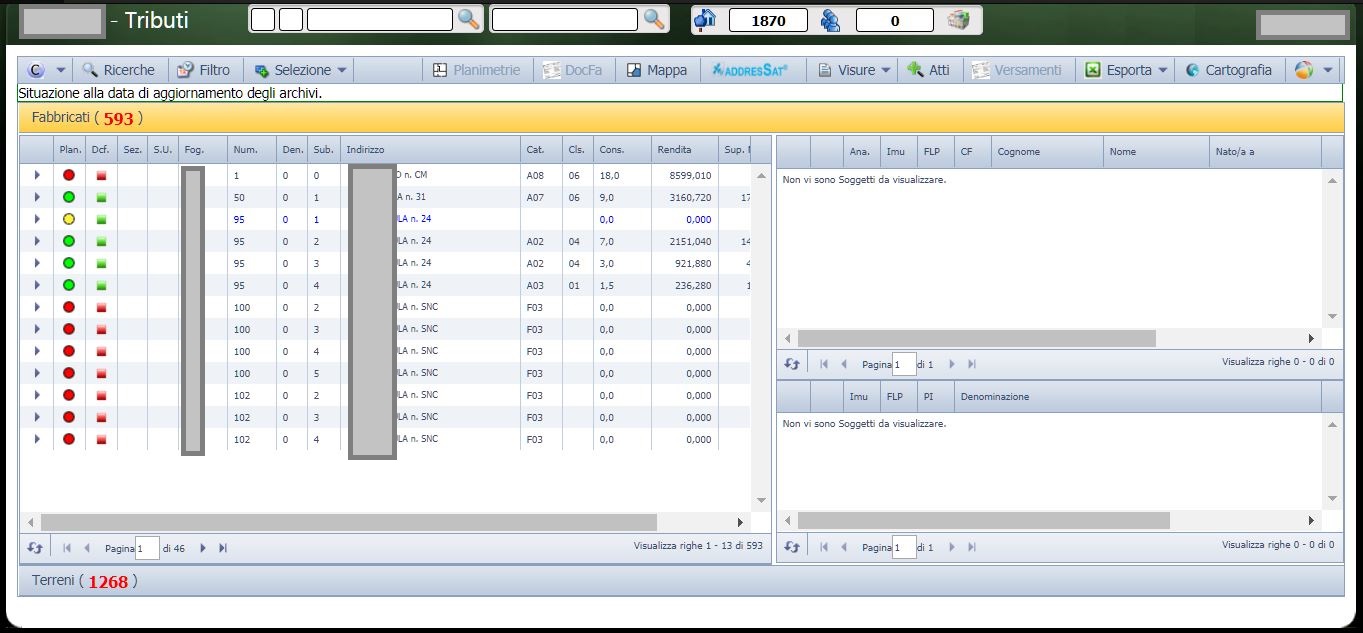Viewport: 1363px width, 633px height.
Task: Sort the lower grid by Denominazione column
Action: [x=1138, y=397]
